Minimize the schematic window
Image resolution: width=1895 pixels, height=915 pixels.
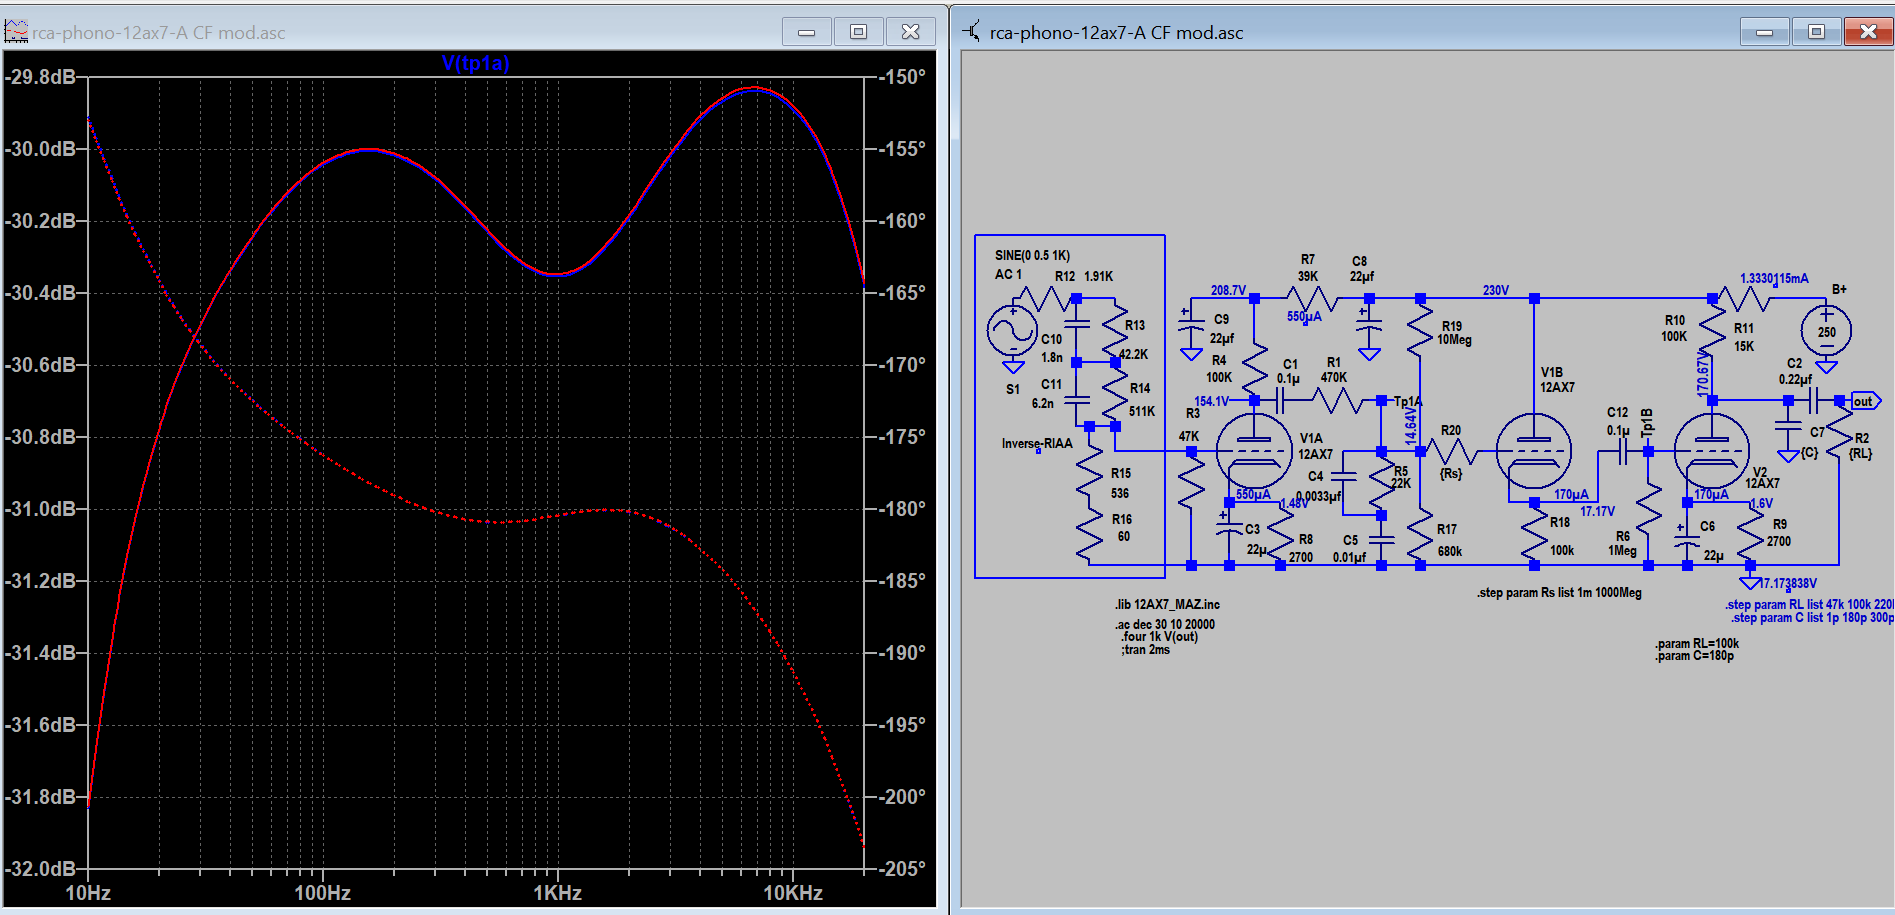coord(1764,32)
